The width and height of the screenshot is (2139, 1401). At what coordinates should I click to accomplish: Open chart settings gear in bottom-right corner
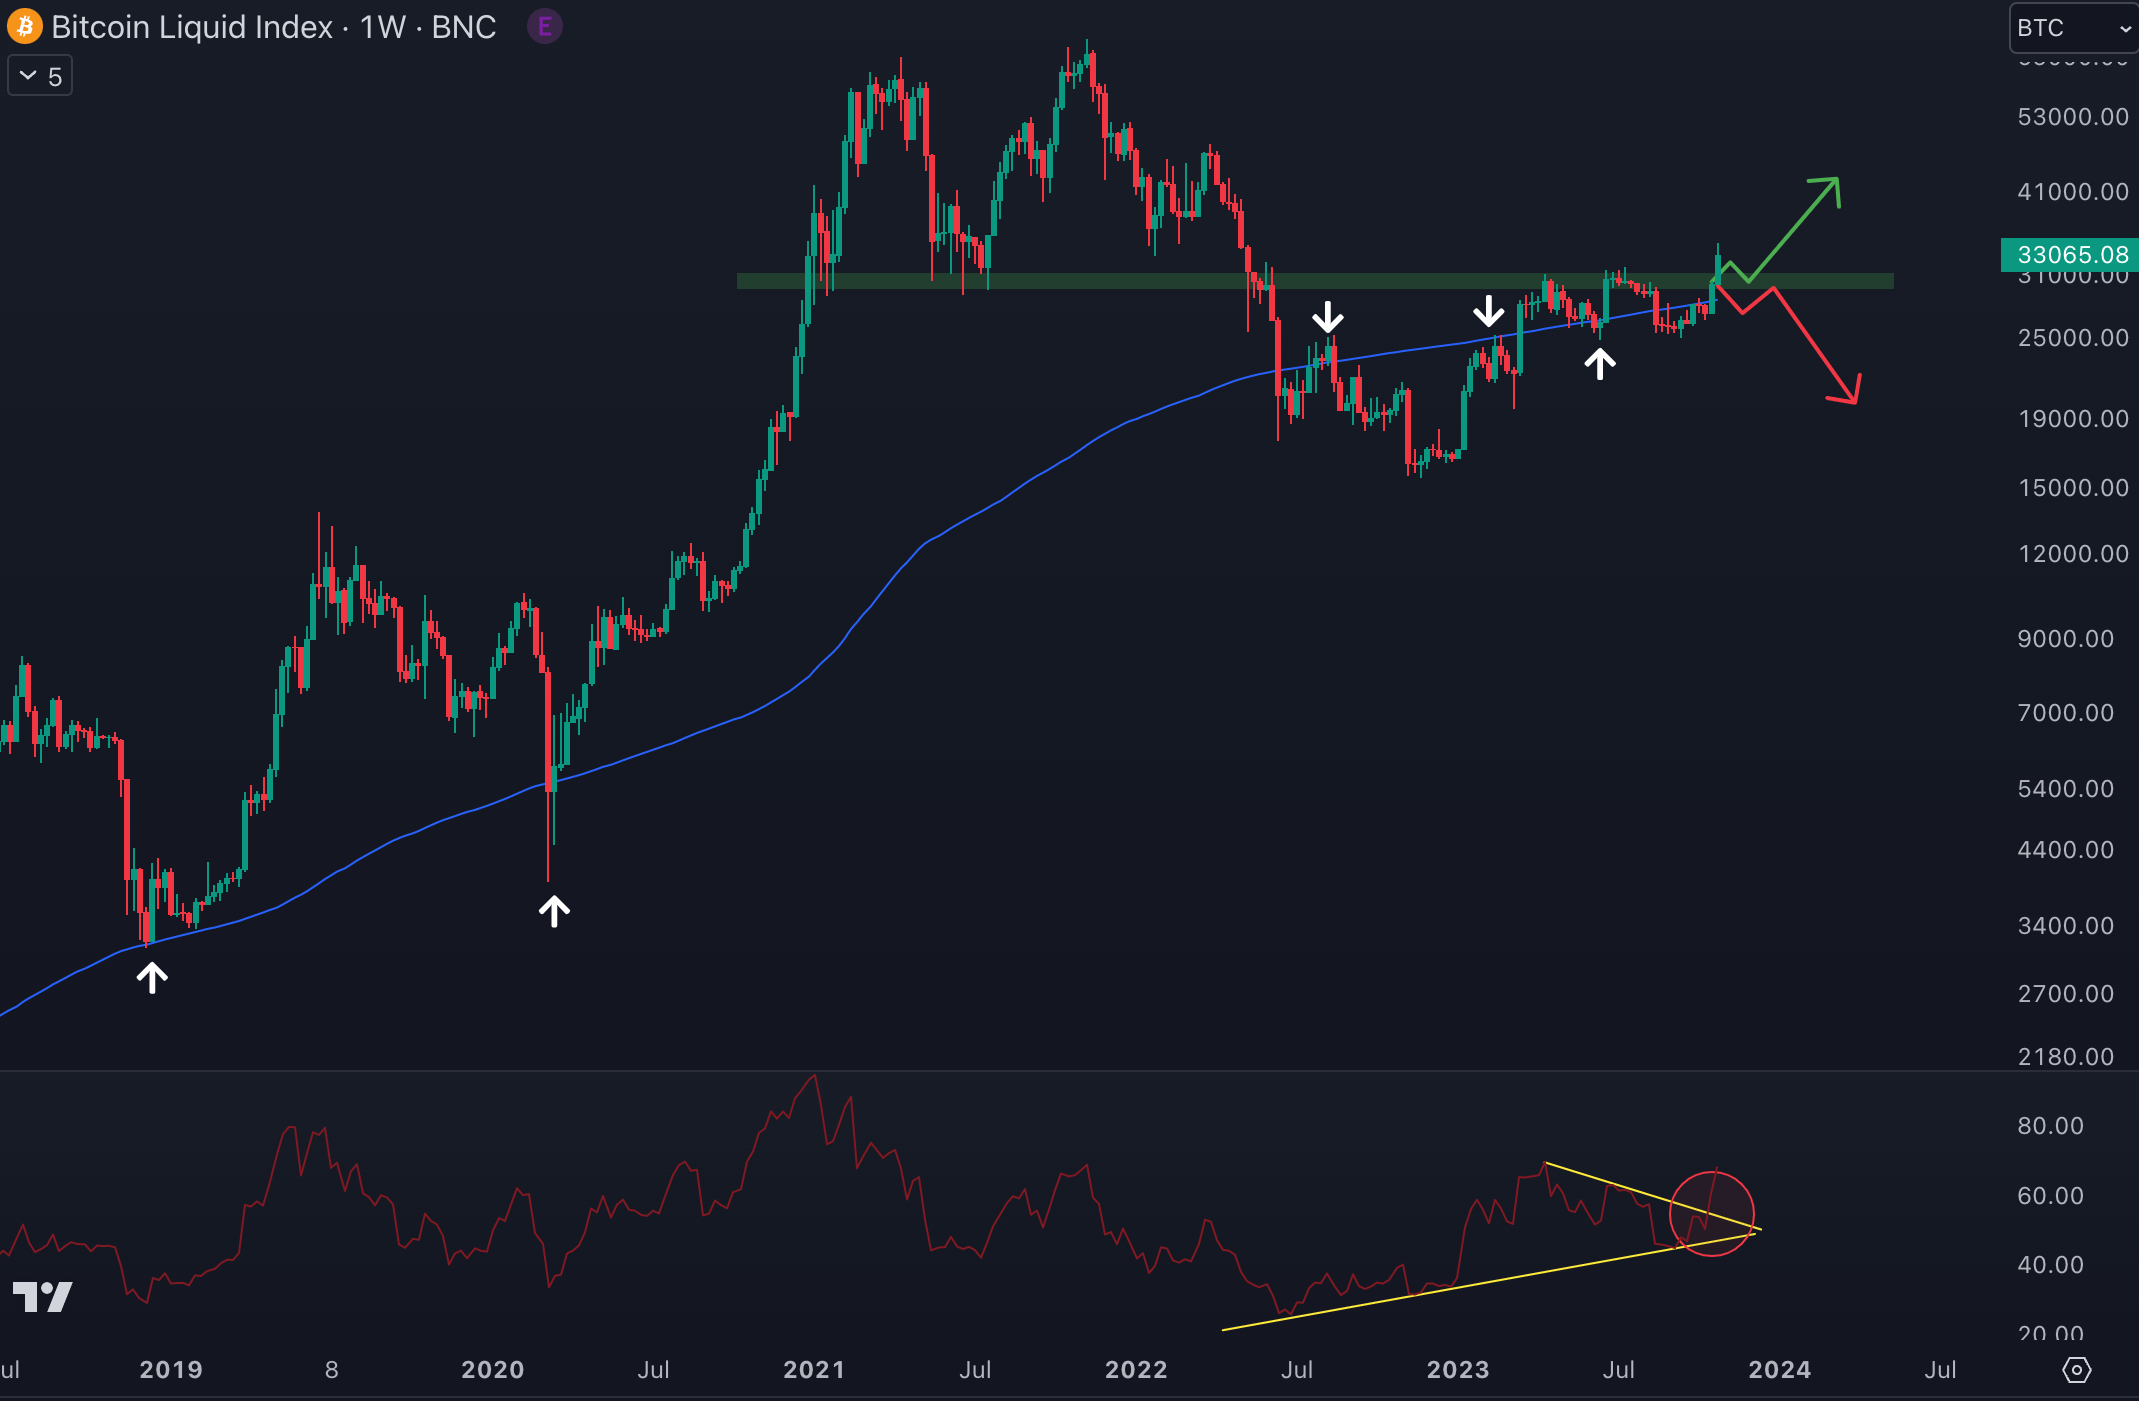tap(2077, 1370)
